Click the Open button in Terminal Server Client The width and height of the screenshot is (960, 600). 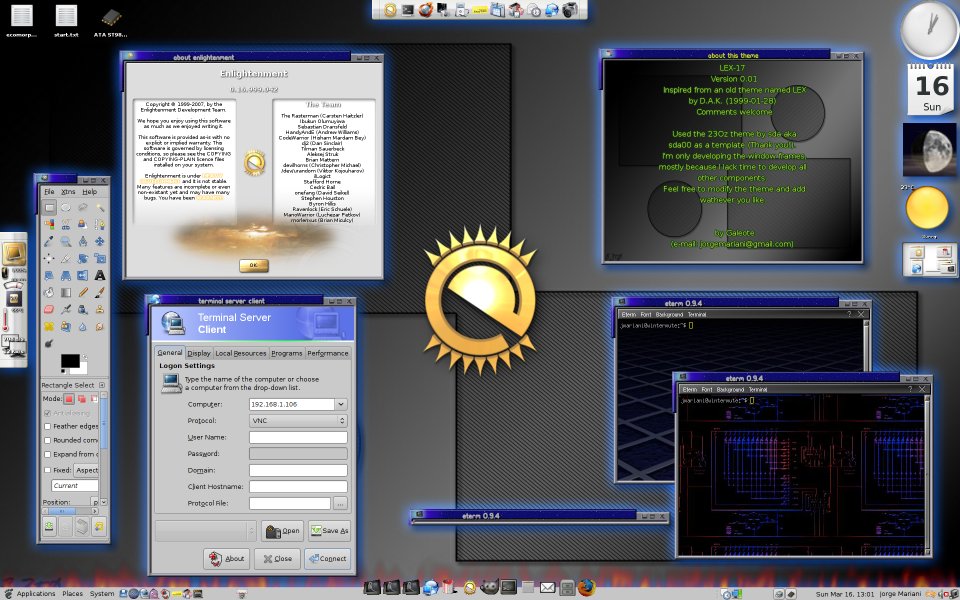click(x=282, y=531)
